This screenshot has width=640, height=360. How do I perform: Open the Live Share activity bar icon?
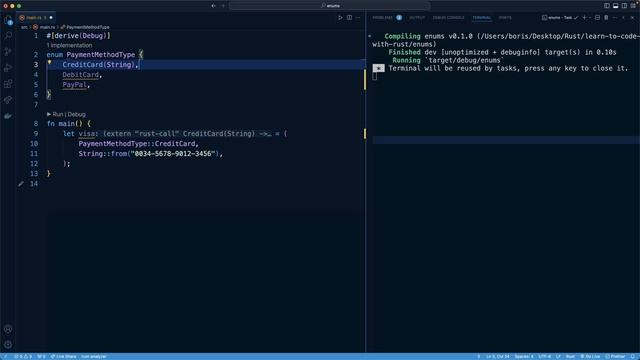[x=8, y=100]
